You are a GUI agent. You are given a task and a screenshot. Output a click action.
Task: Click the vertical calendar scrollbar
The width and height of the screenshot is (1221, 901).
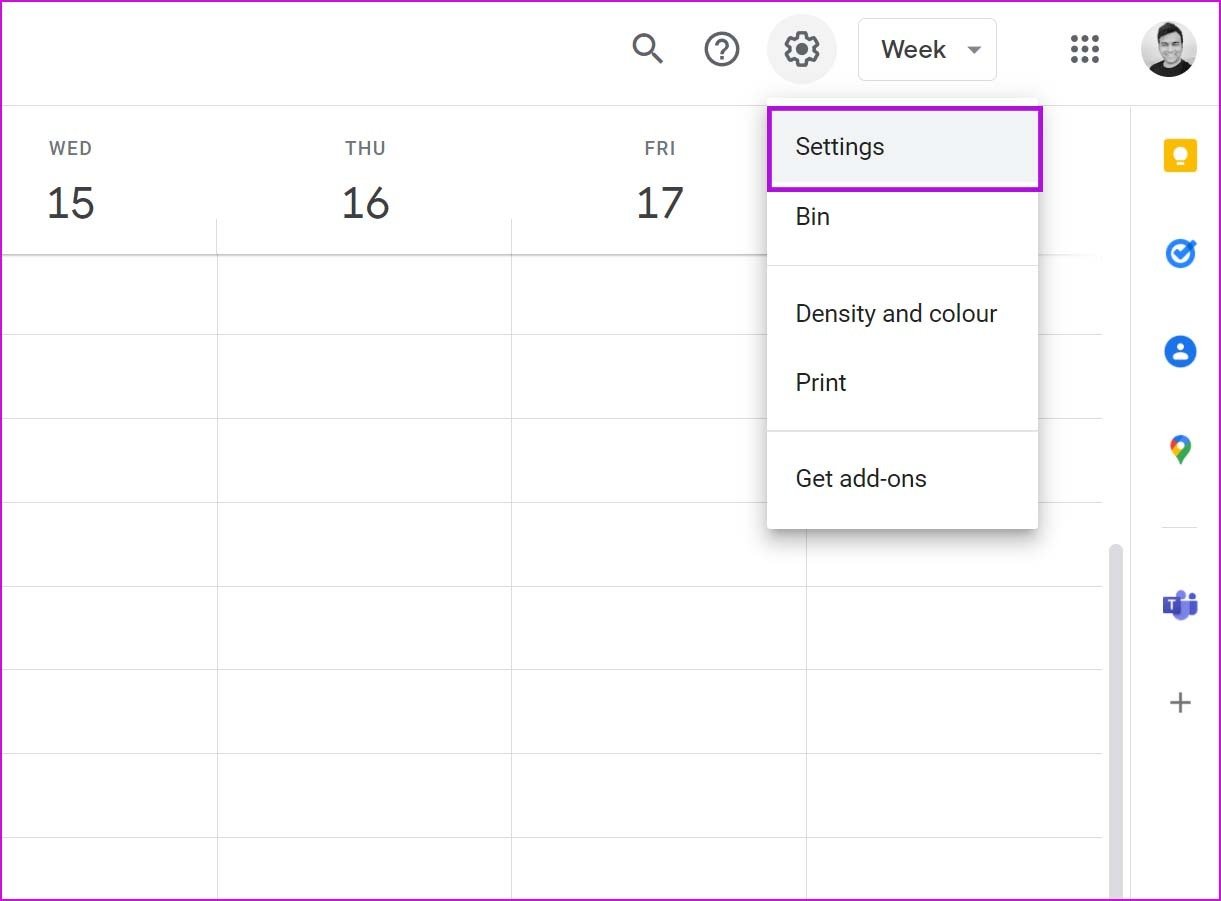(1116, 720)
